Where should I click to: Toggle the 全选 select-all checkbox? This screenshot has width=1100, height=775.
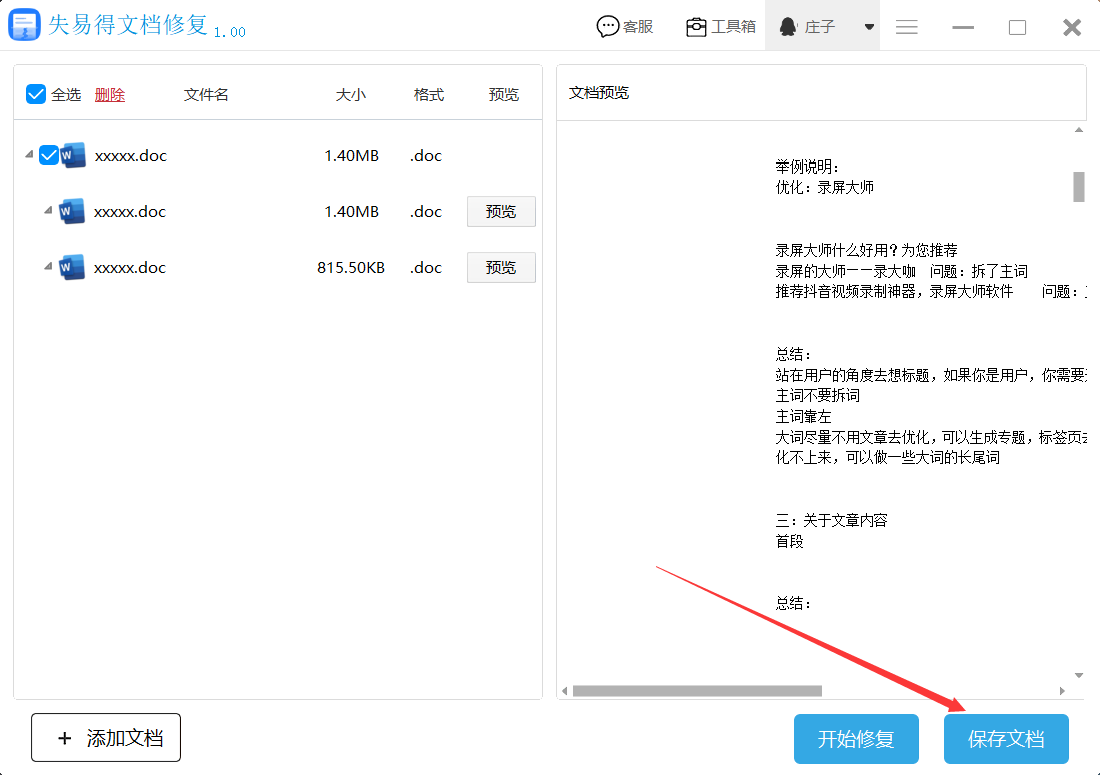(36, 94)
